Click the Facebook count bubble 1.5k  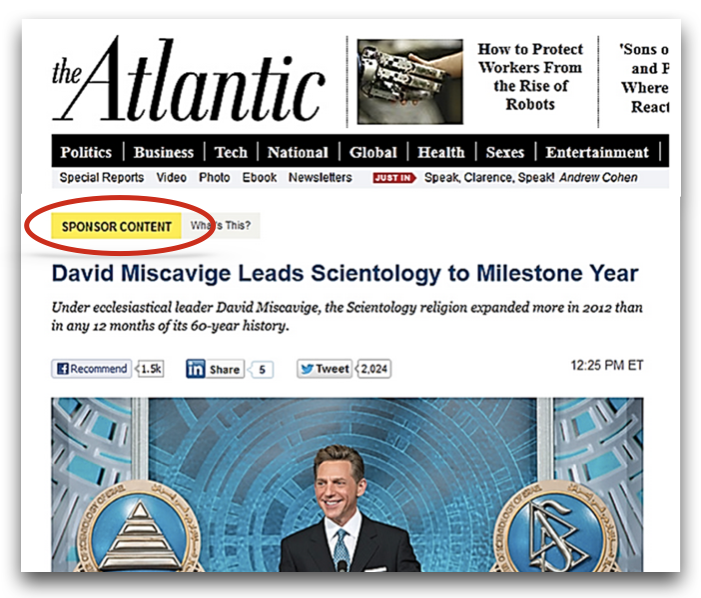[x=150, y=369]
